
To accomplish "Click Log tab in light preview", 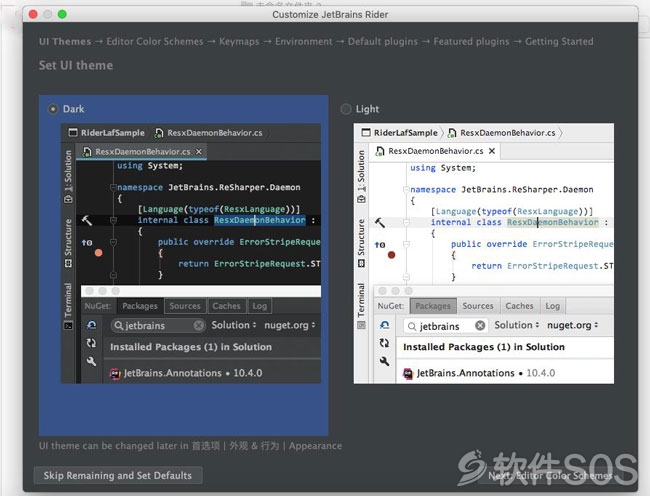I will click(553, 306).
